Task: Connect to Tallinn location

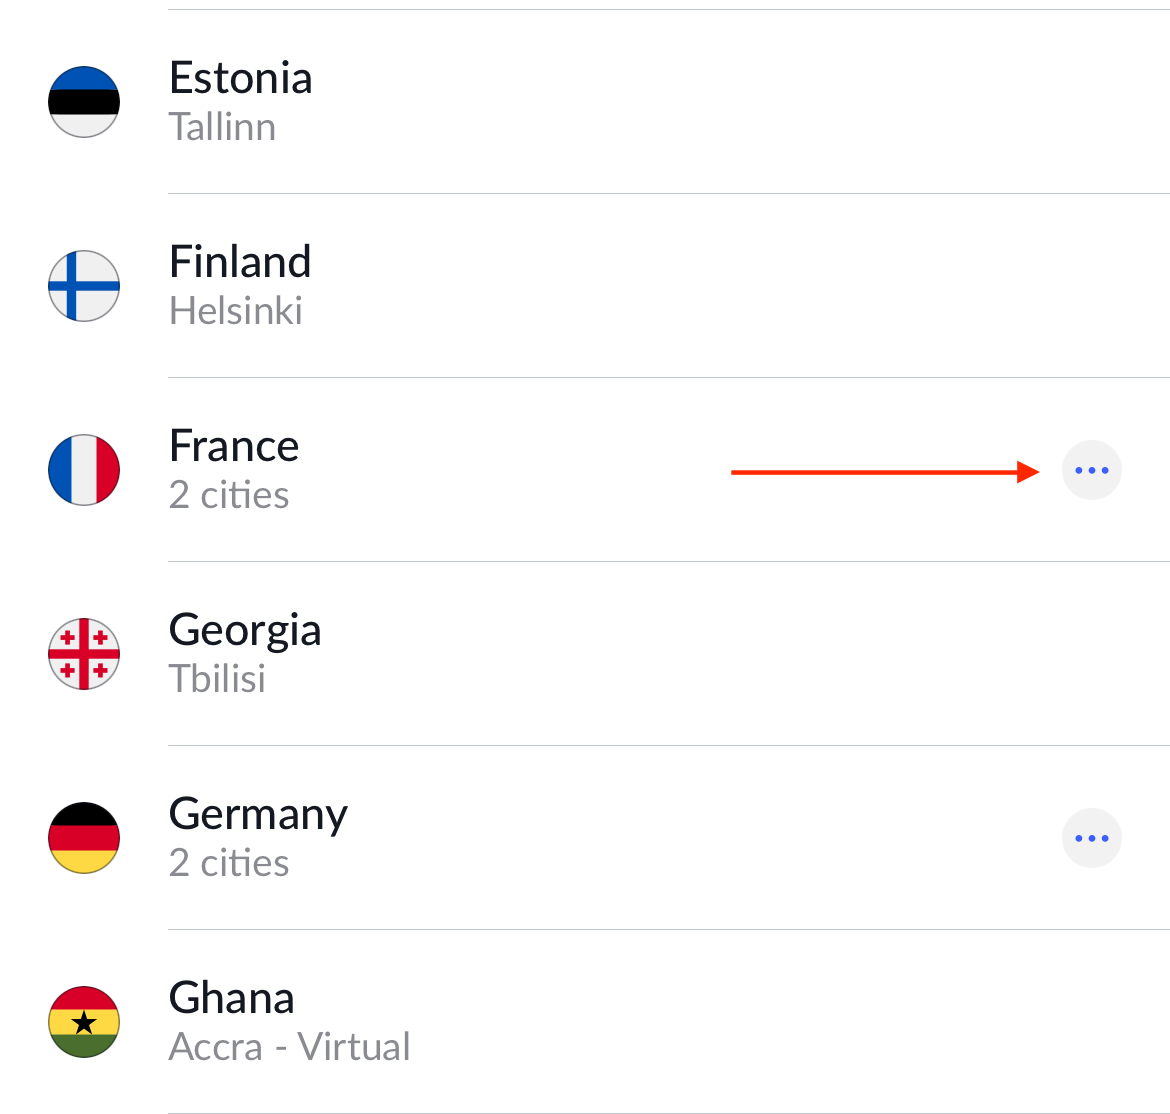Action: pos(222,127)
